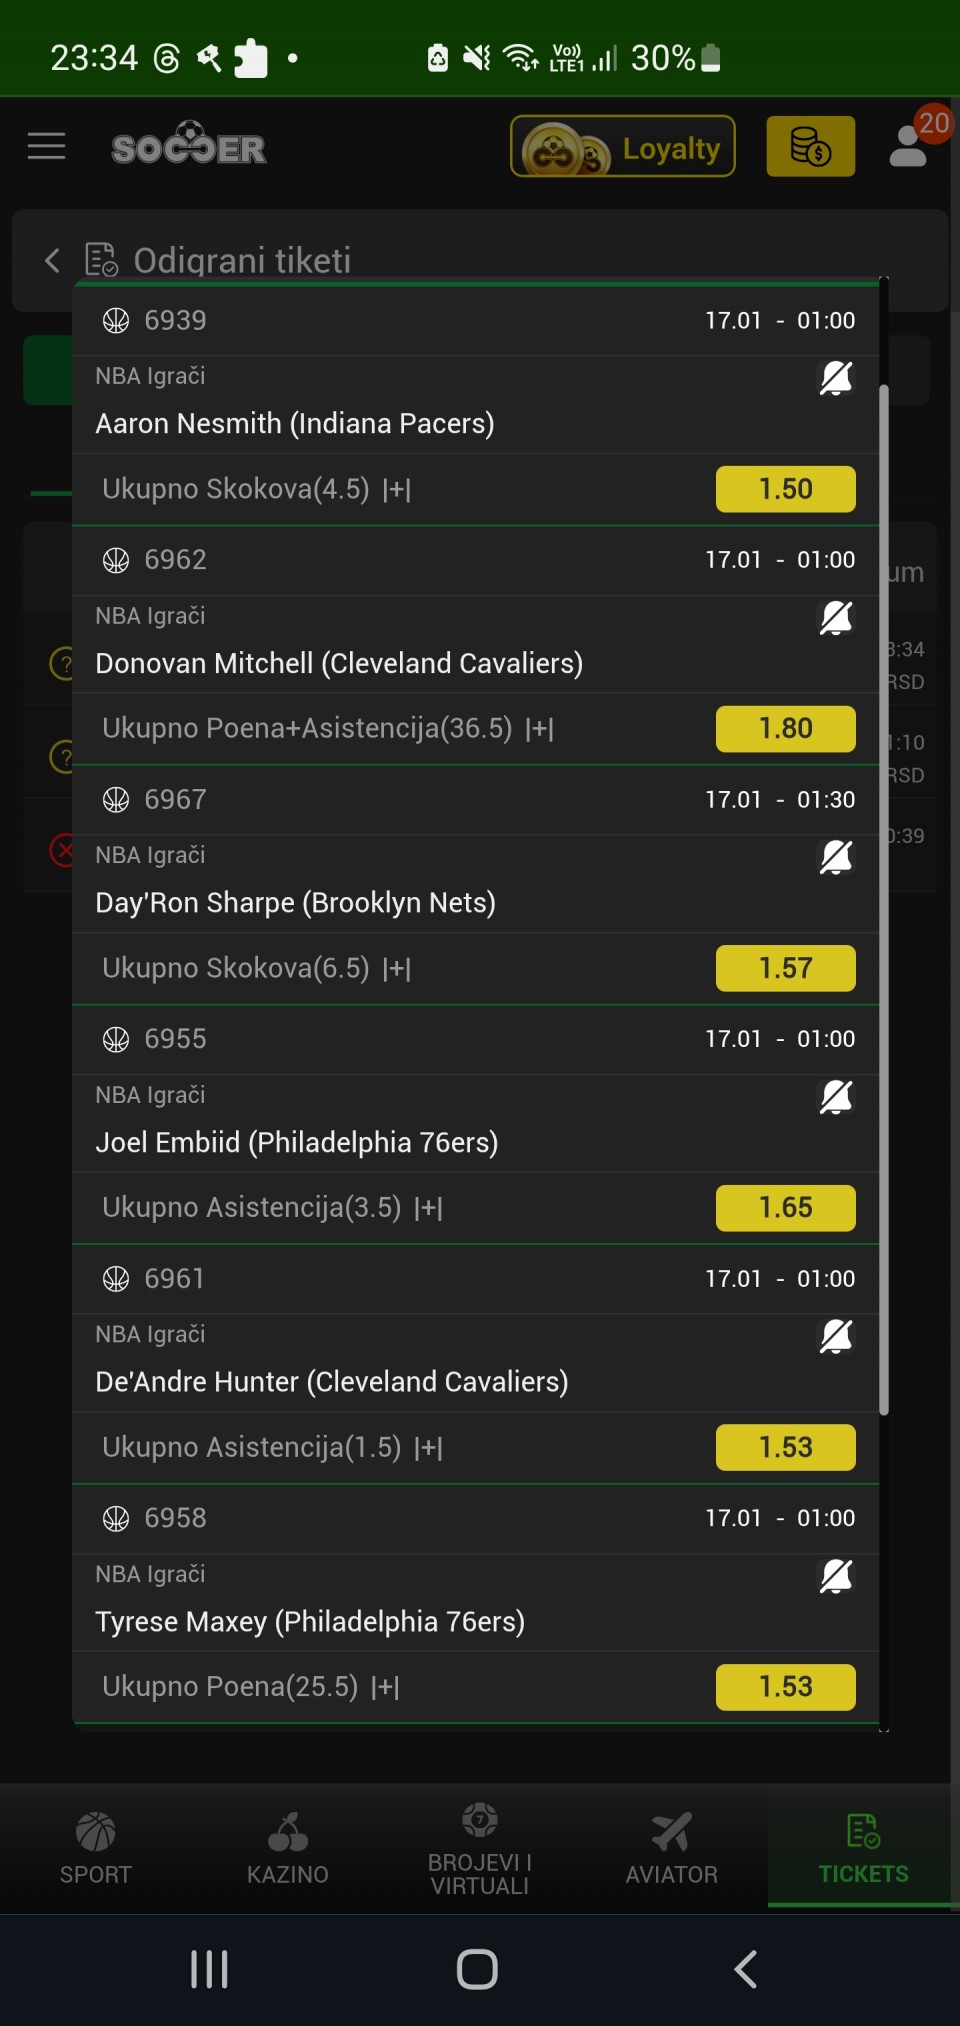Click the ticket list scrollbar
This screenshot has height=2026, width=960.
coord(883,900)
